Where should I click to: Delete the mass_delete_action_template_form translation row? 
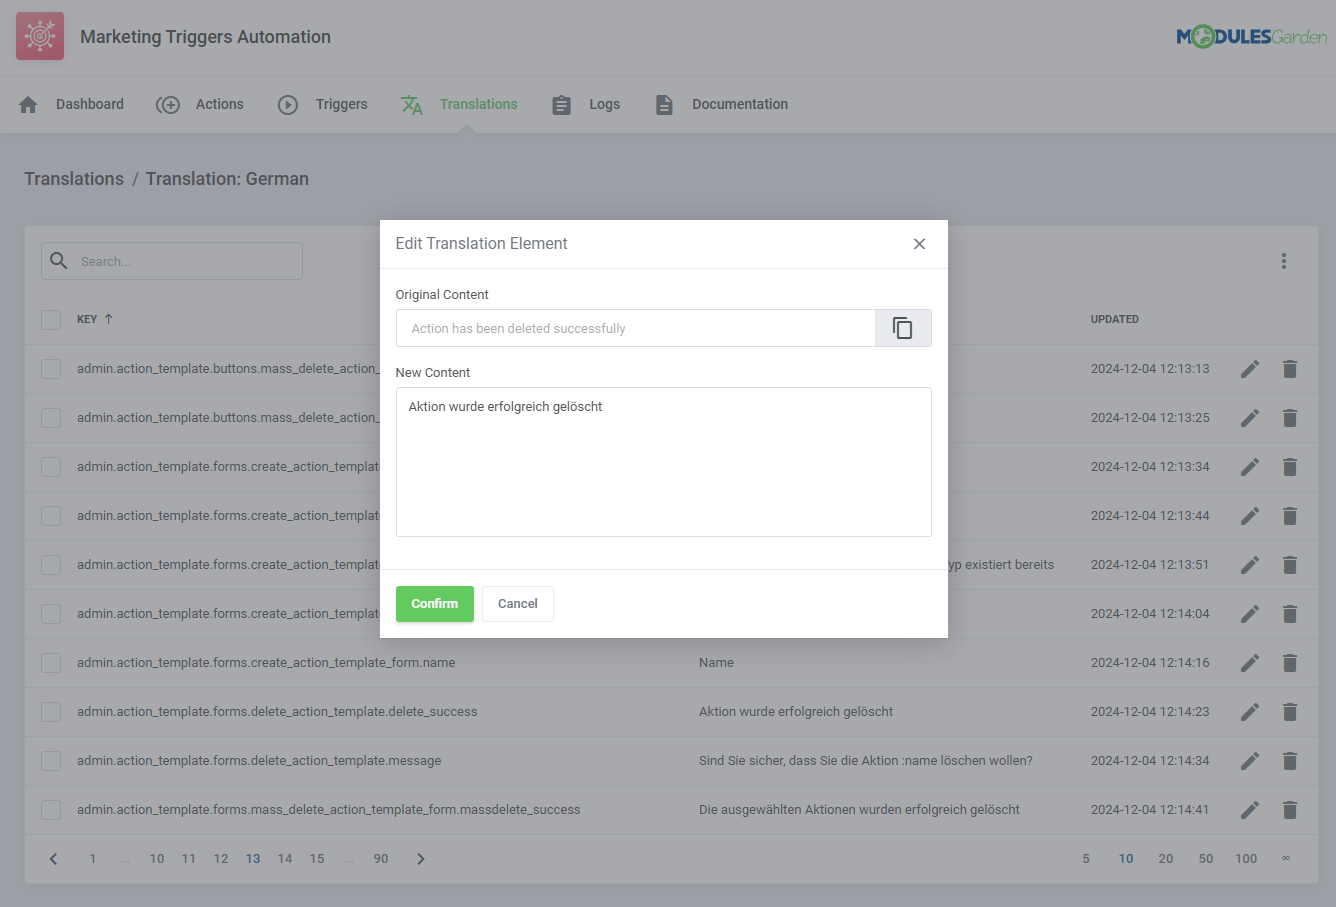1289,809
